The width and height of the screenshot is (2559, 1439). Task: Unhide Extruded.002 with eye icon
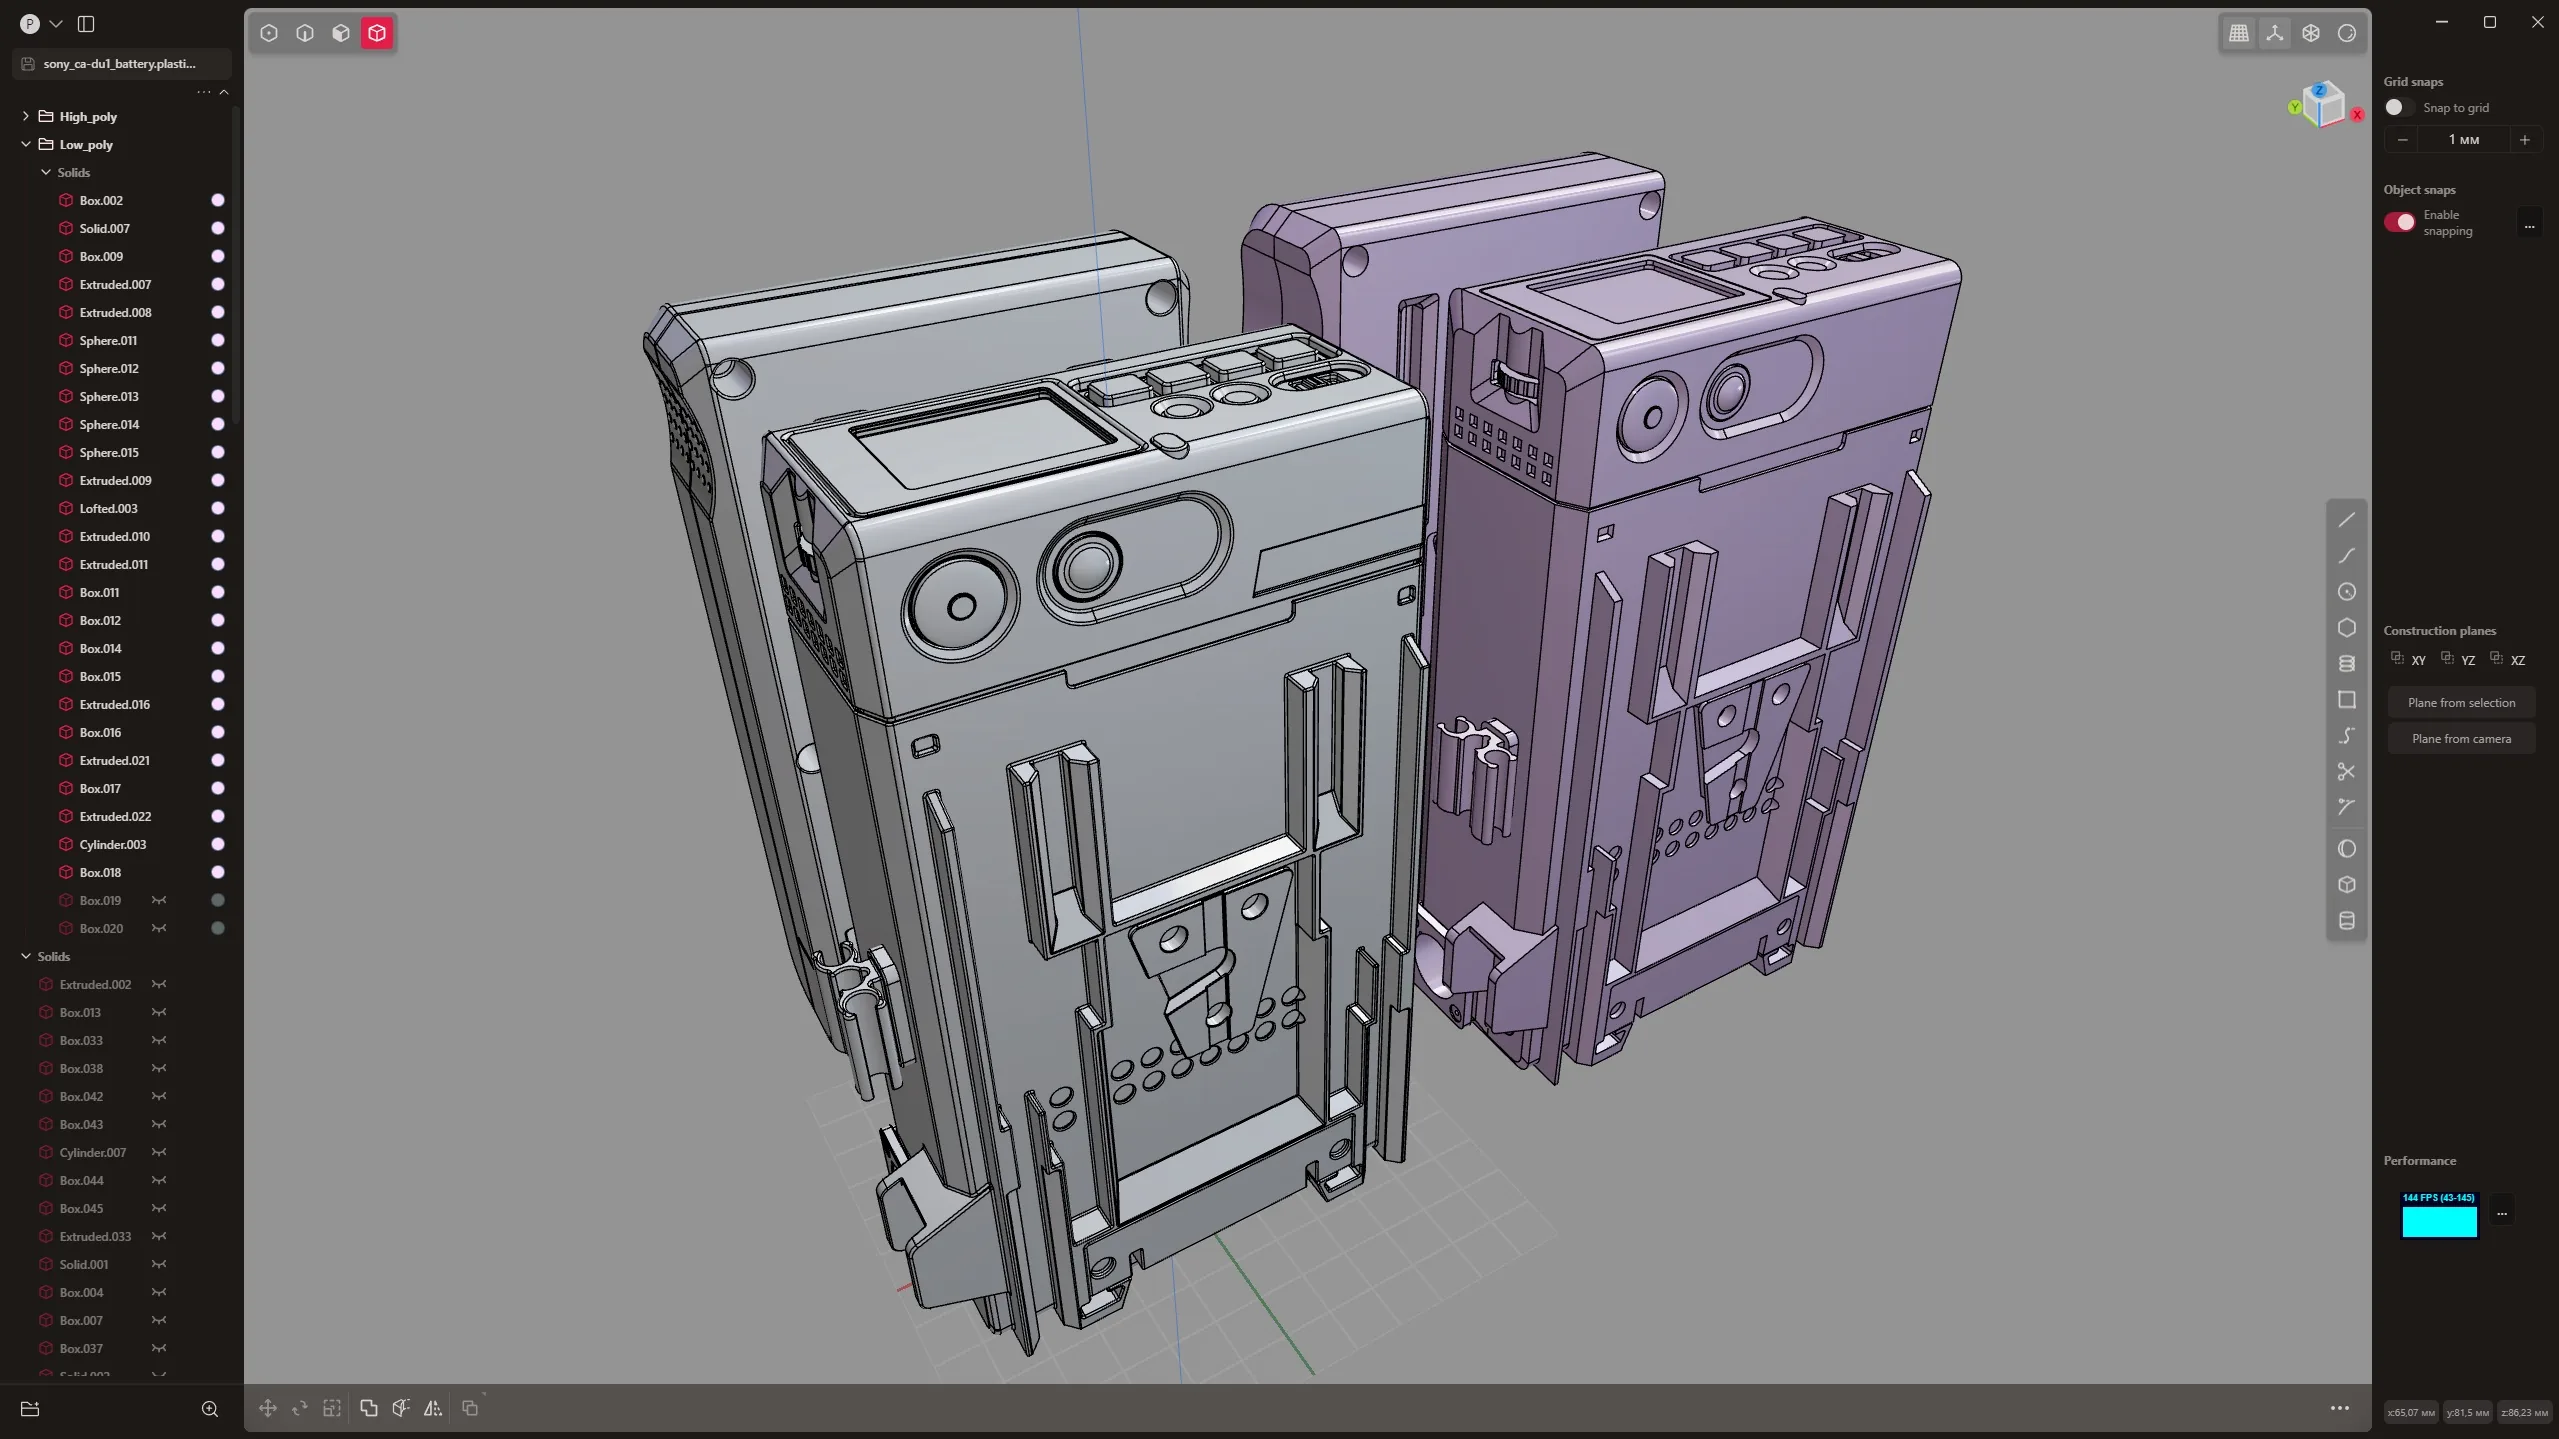[159, 984]
